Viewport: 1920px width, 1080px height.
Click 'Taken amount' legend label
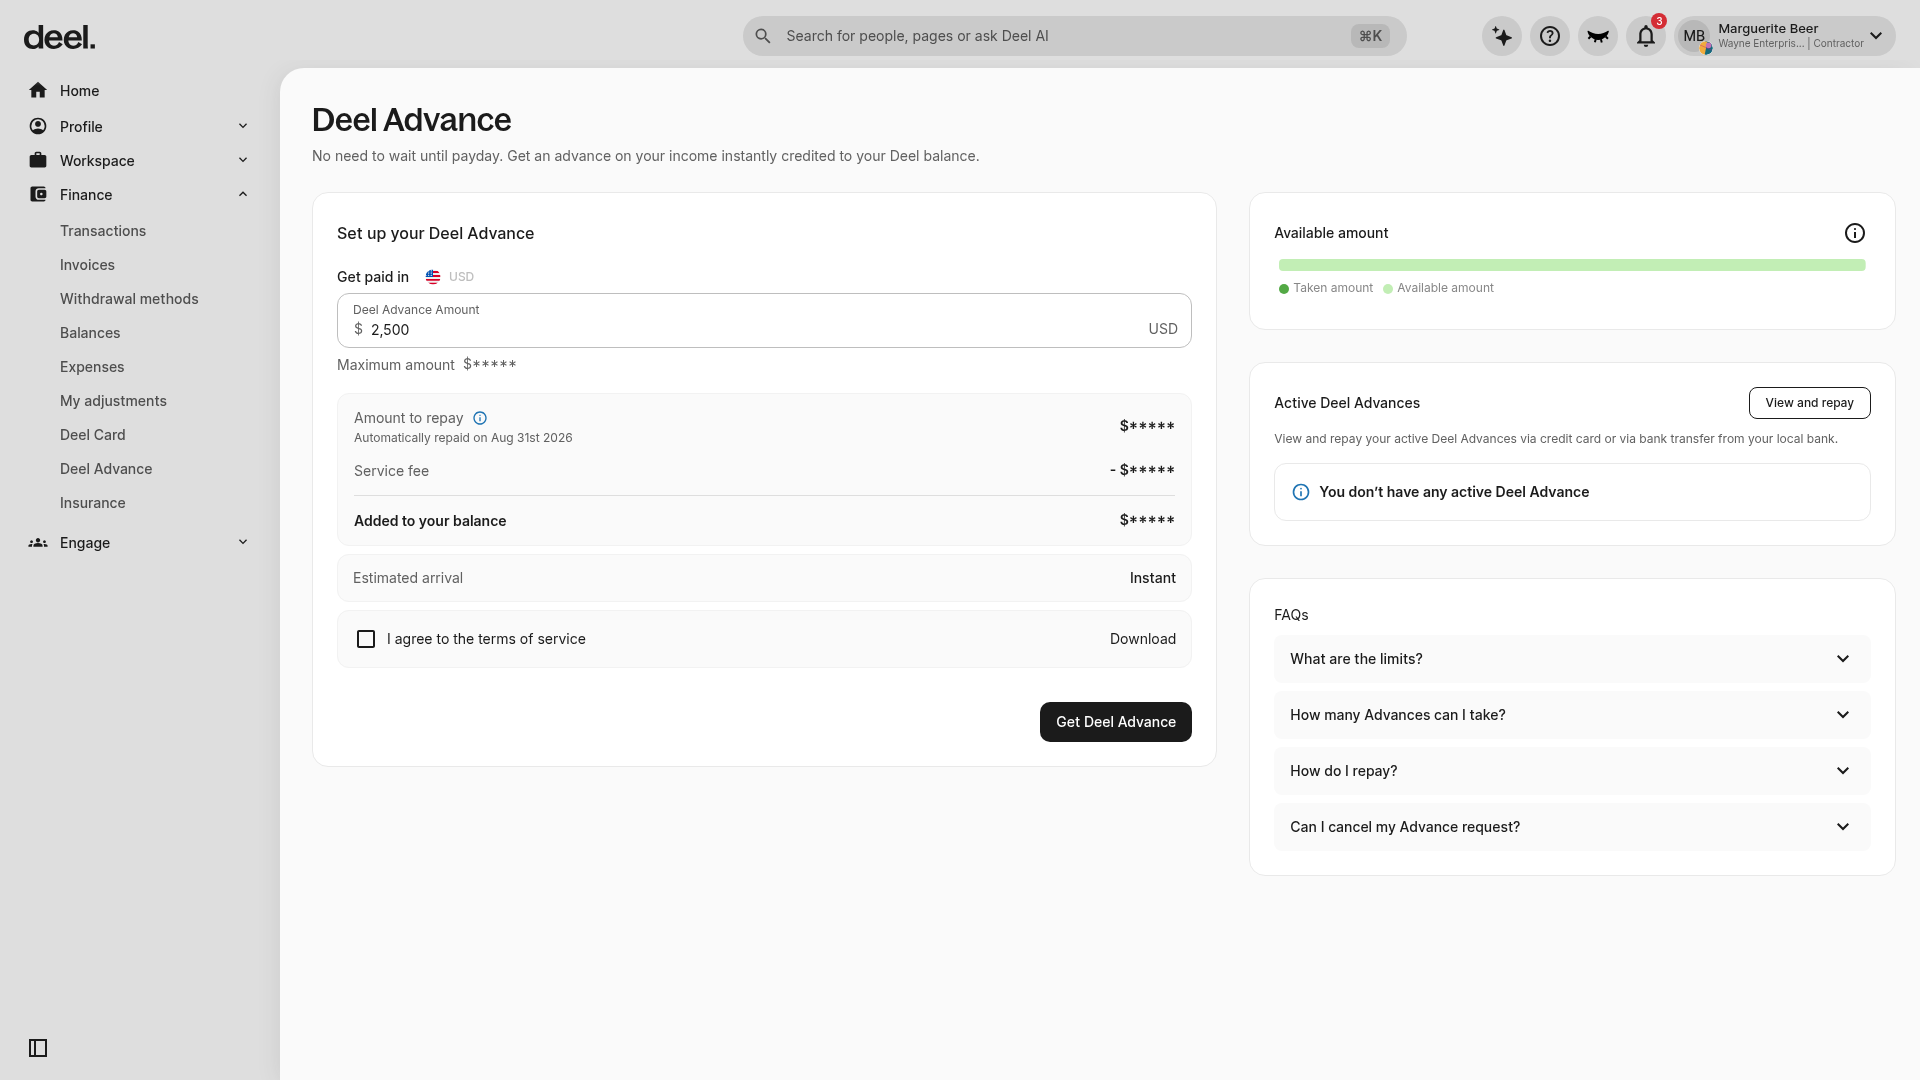[x=1333, y=288]
